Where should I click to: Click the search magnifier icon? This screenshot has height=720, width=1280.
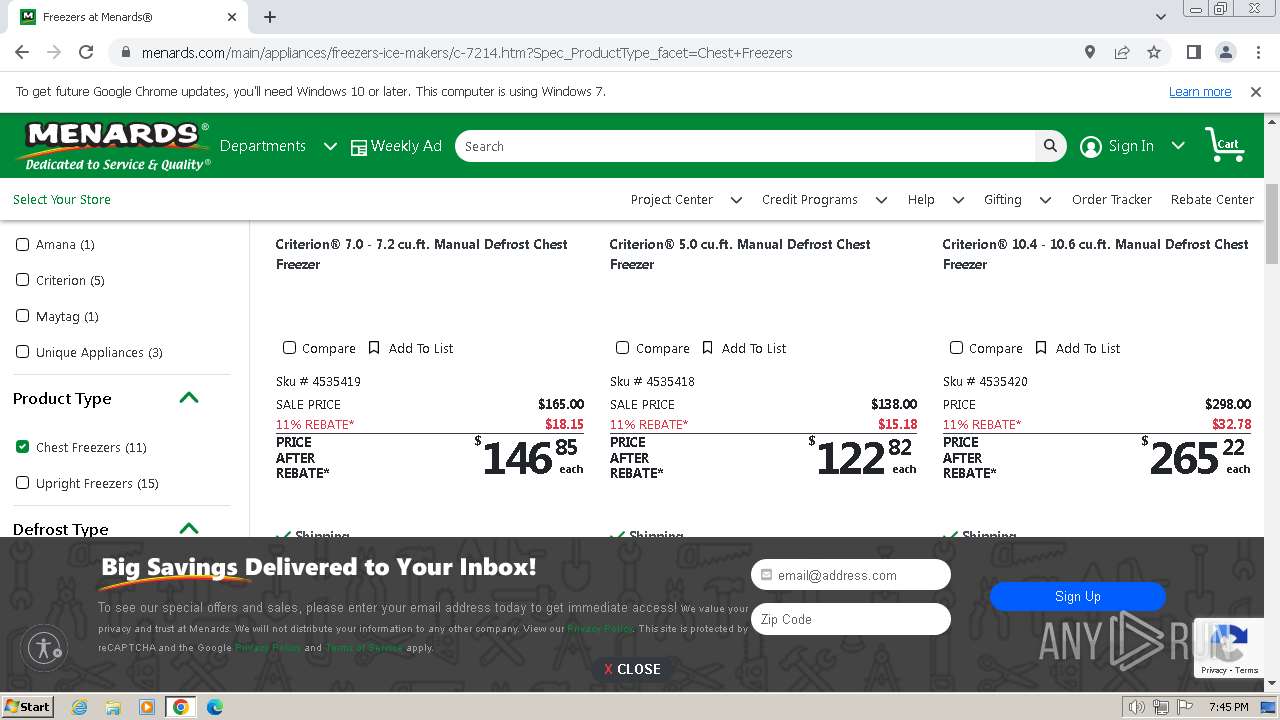coord(1050,146)
